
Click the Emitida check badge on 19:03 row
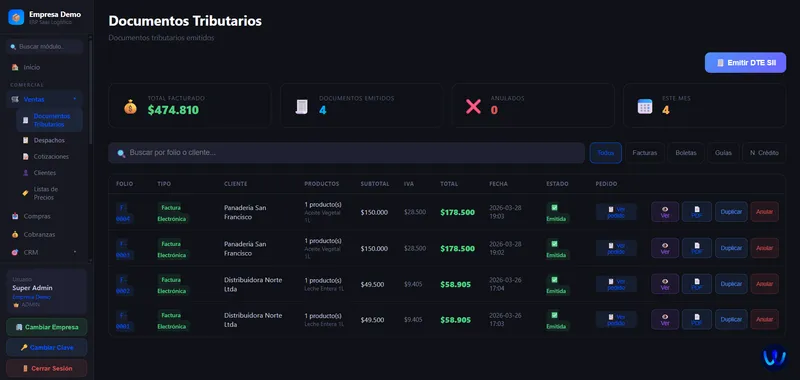click(556, 213)
